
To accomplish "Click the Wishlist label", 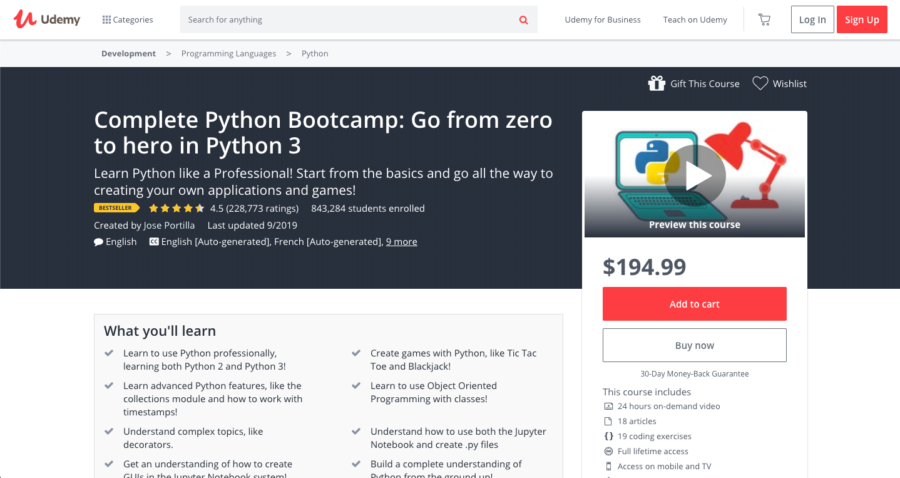I will [x=789, y=84].
